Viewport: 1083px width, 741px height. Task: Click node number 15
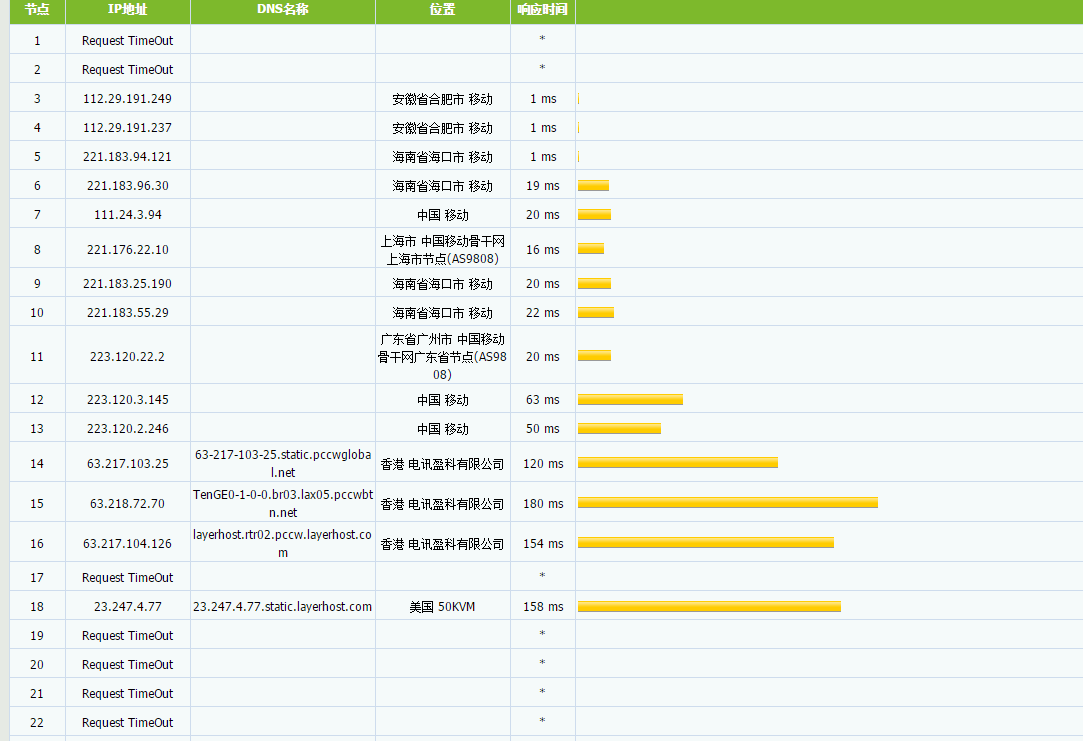[x=37, y=503]
